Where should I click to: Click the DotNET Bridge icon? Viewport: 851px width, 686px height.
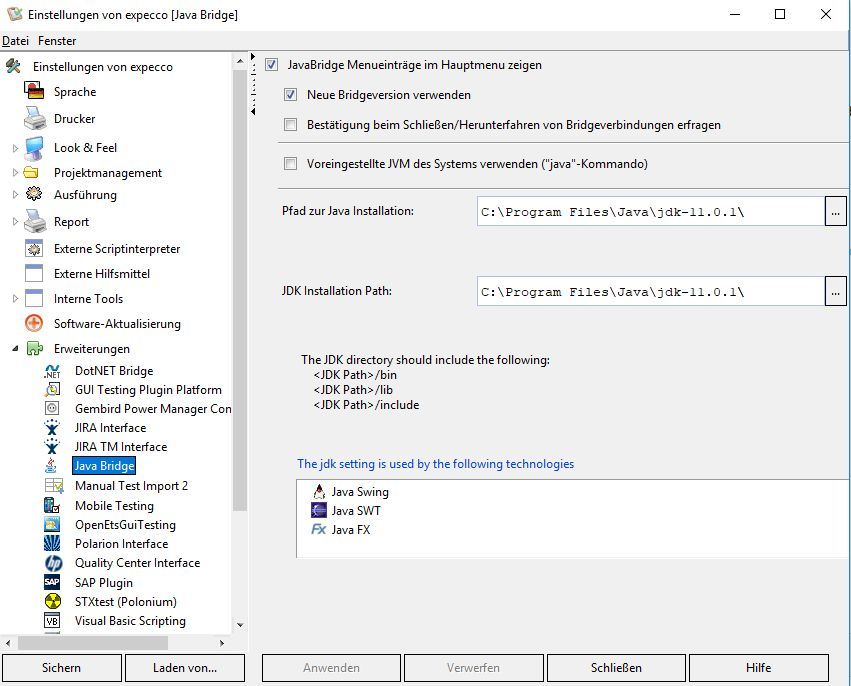tap(53, 370)
